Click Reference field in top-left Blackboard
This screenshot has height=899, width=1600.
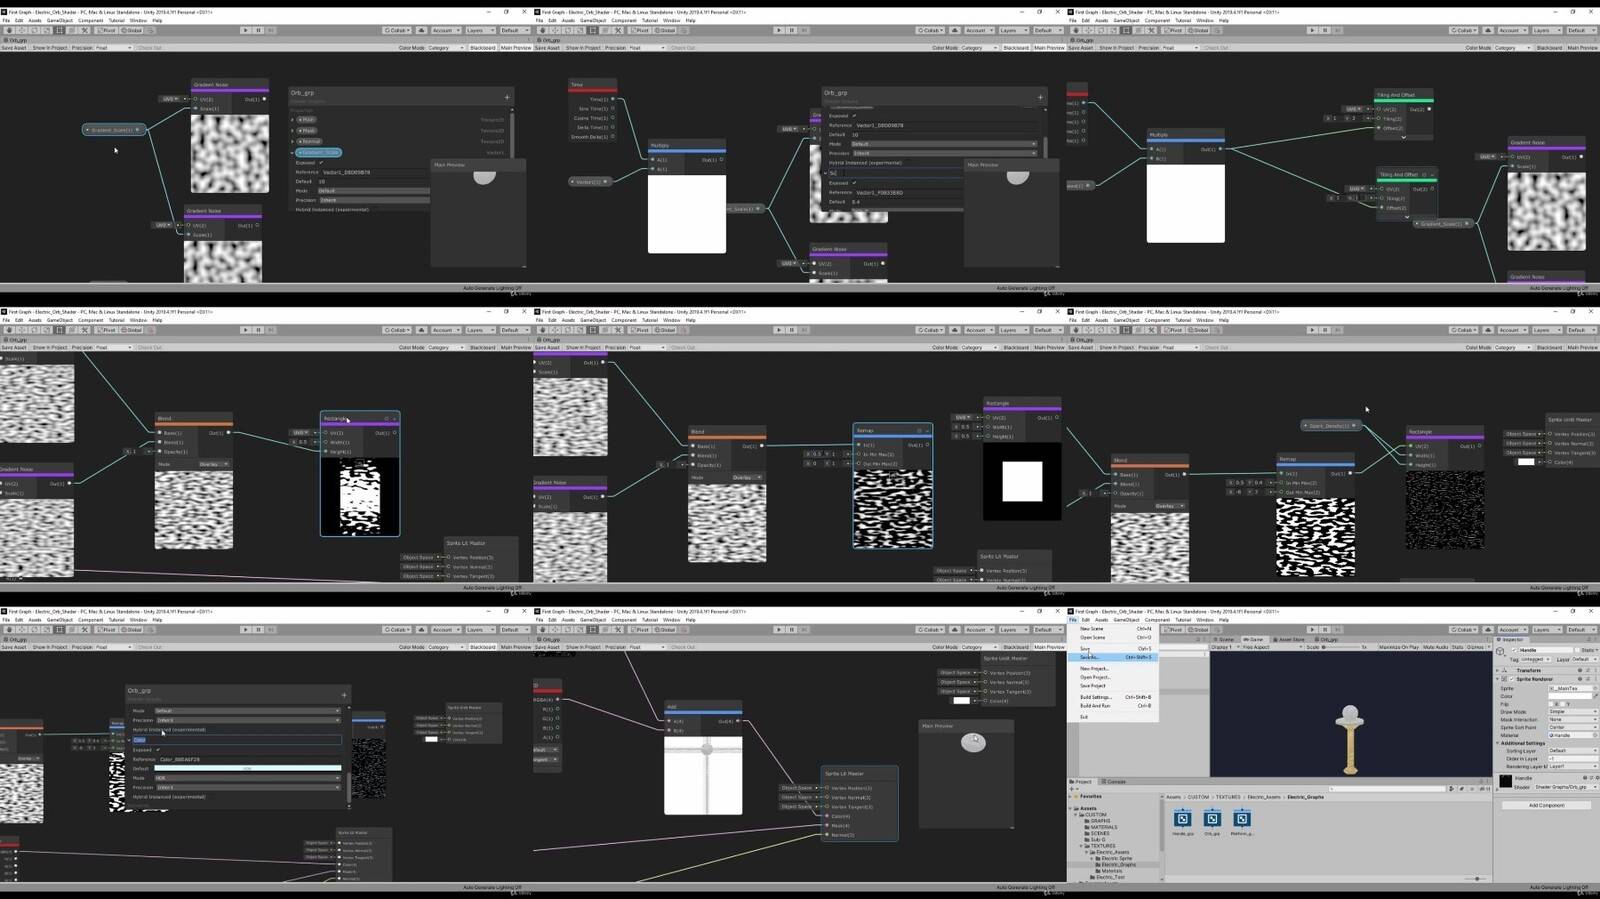[376, 172]
